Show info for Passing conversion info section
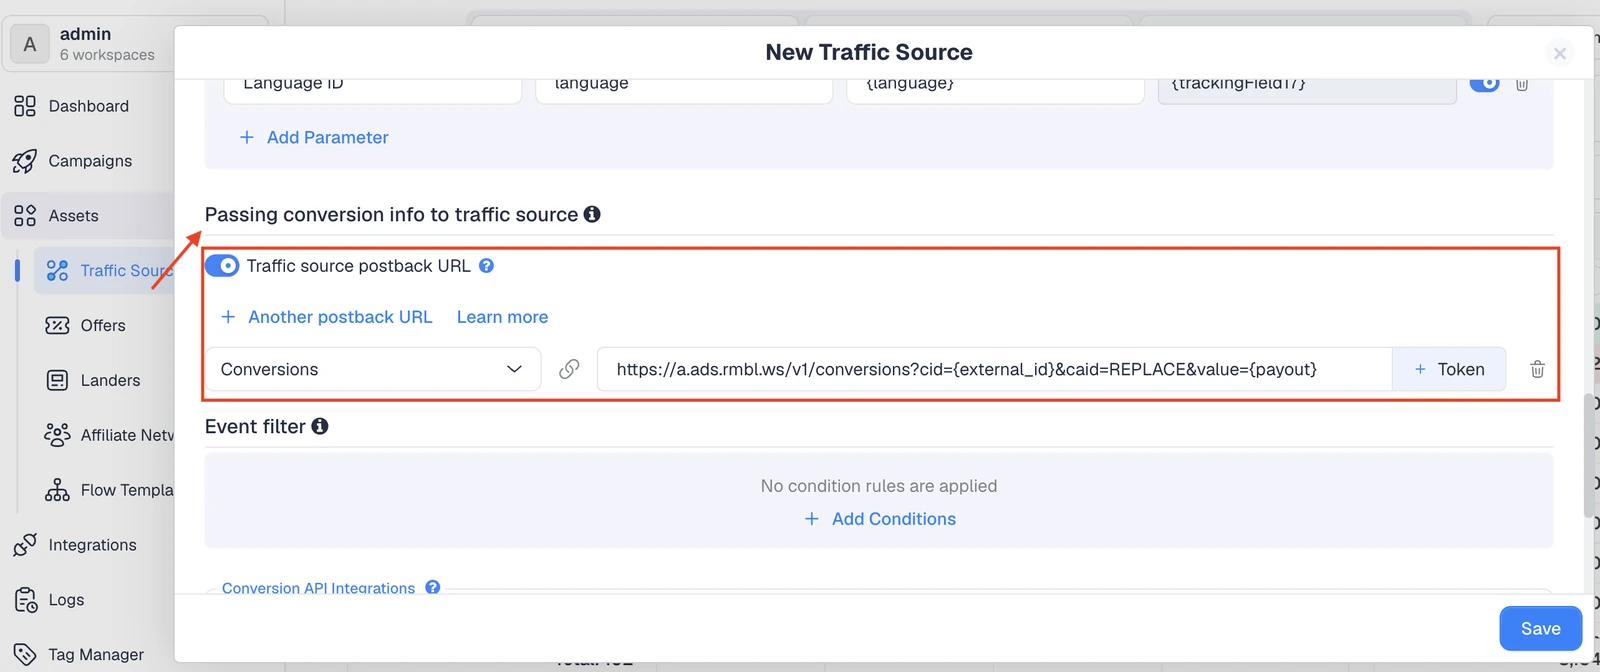This screenshot has width=1600, height=672. [x=592, y=214]
